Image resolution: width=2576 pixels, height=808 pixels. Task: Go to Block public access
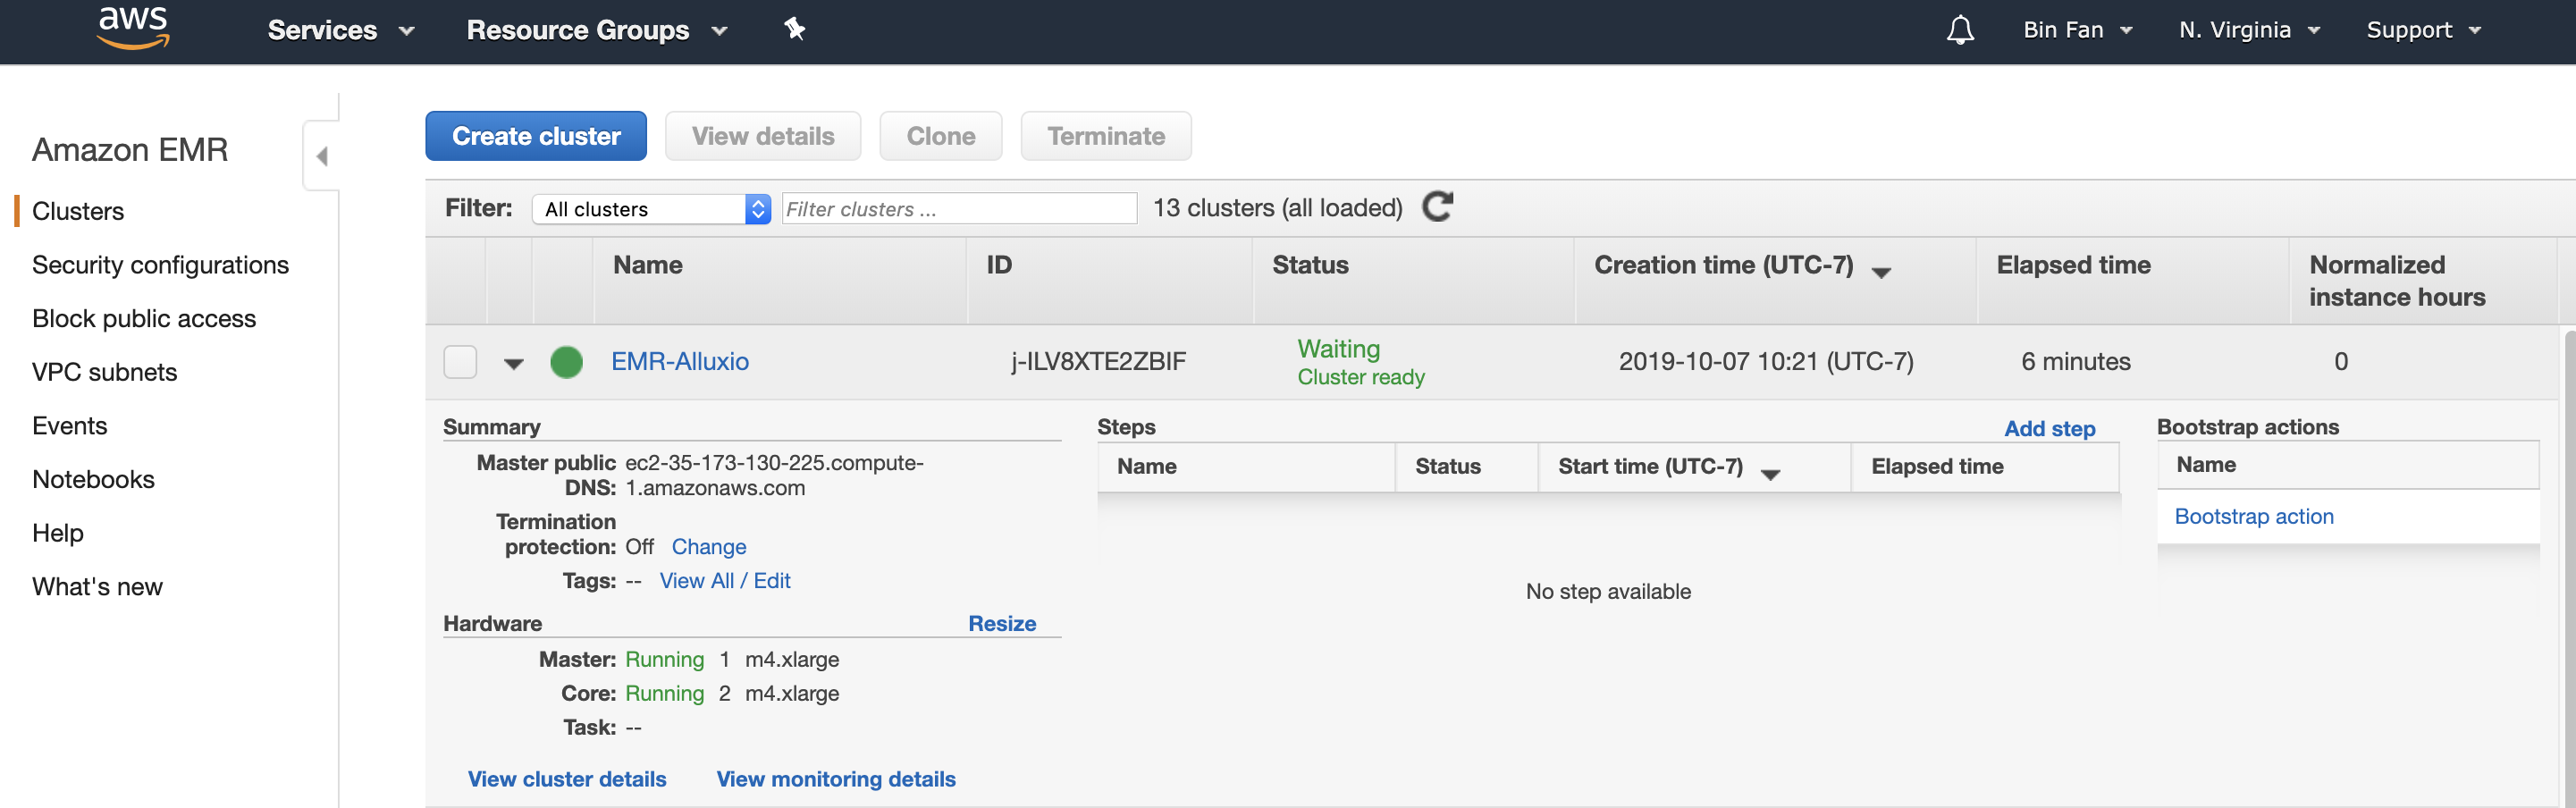(144, 318)
